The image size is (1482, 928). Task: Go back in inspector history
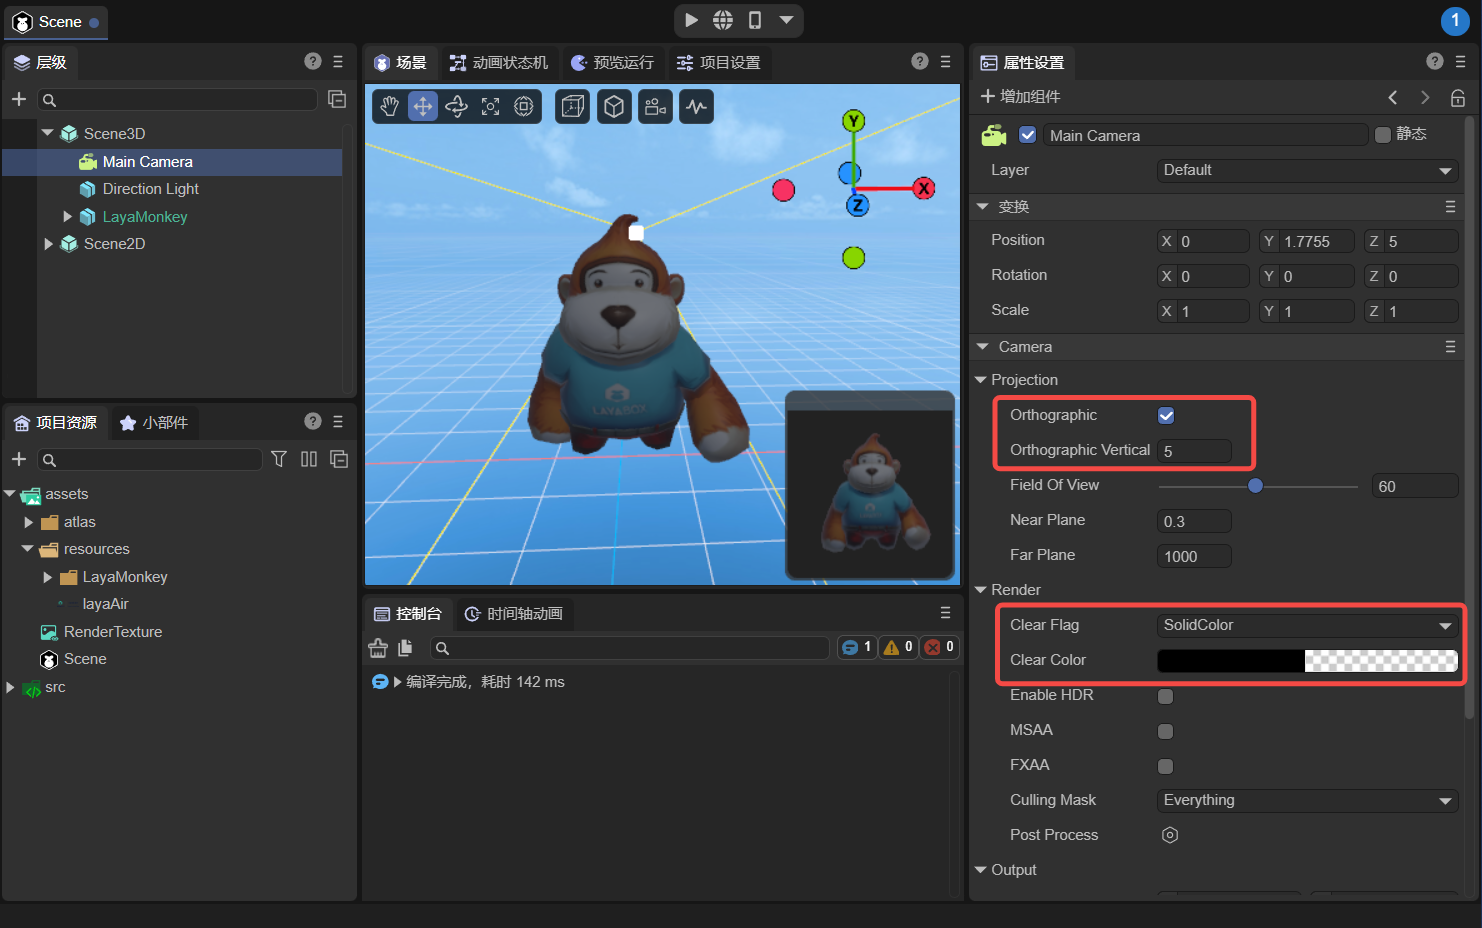[1392, 97]
